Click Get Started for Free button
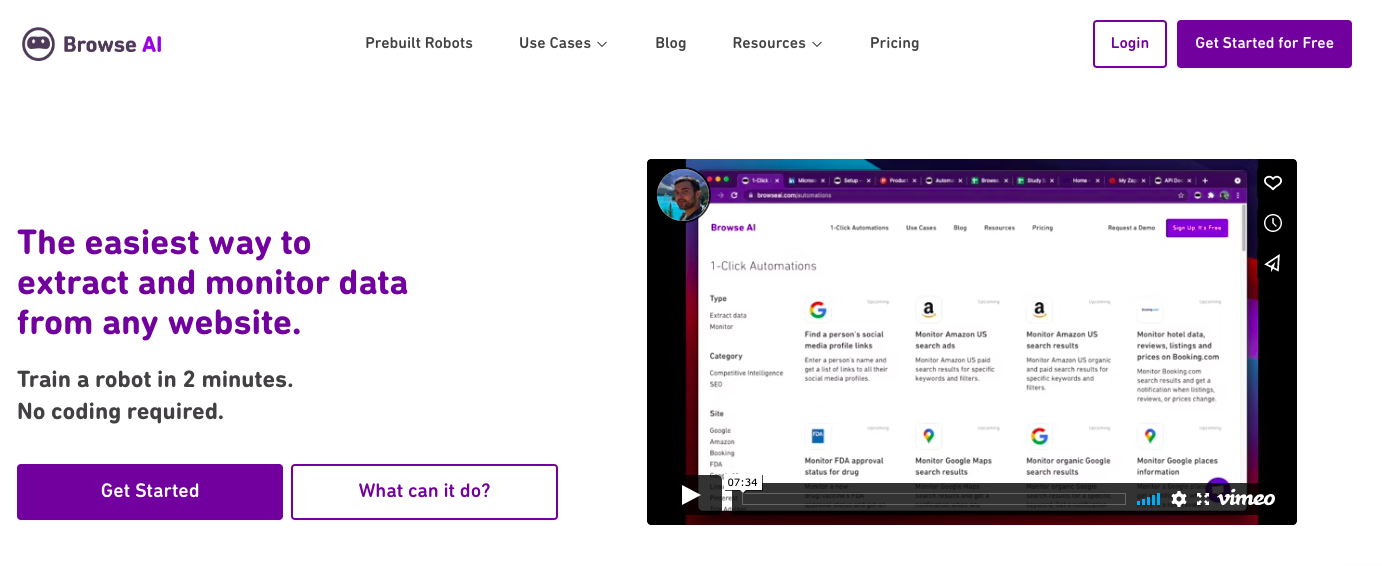1382x566 pixels. click(x=1264, y=44)
